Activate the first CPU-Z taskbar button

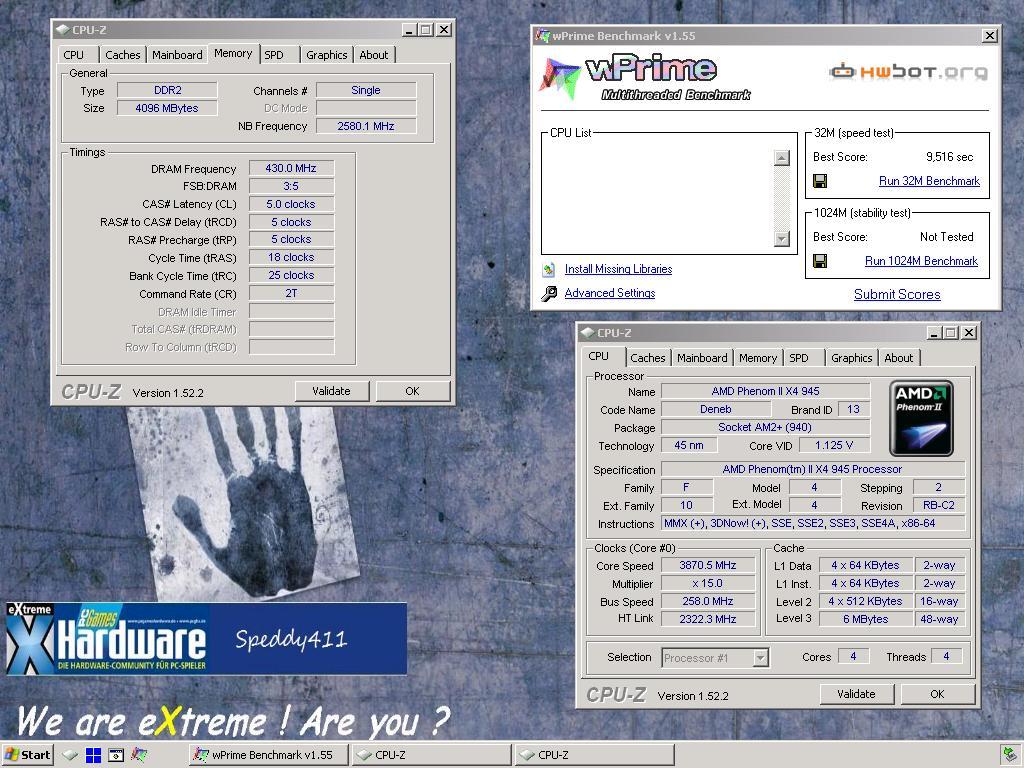tap(432, 755)
